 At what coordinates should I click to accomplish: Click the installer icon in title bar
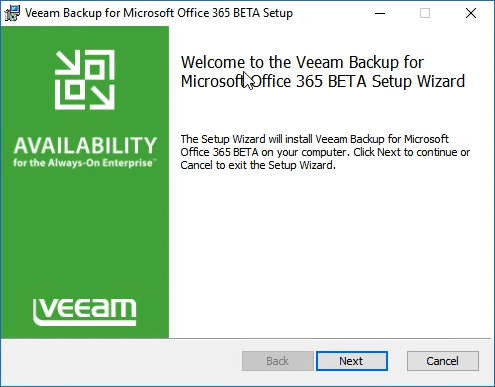[x=12, y=13]
